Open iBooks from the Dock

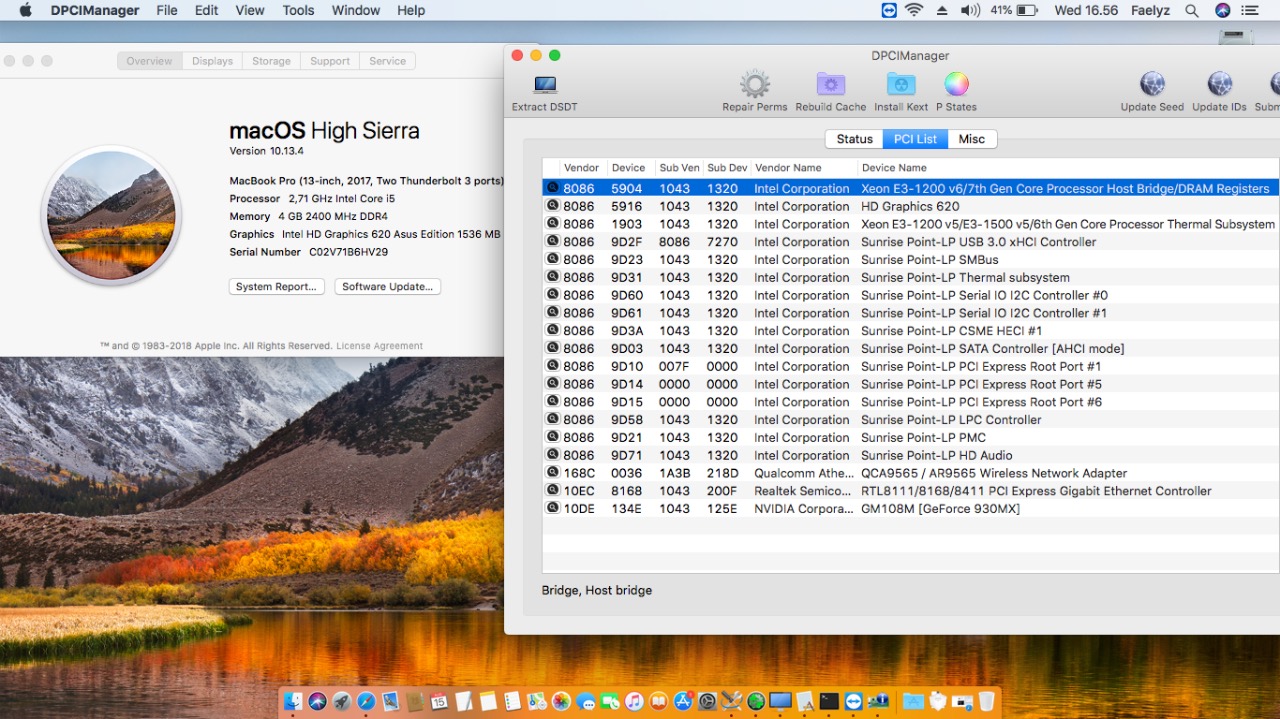(658, 701)
